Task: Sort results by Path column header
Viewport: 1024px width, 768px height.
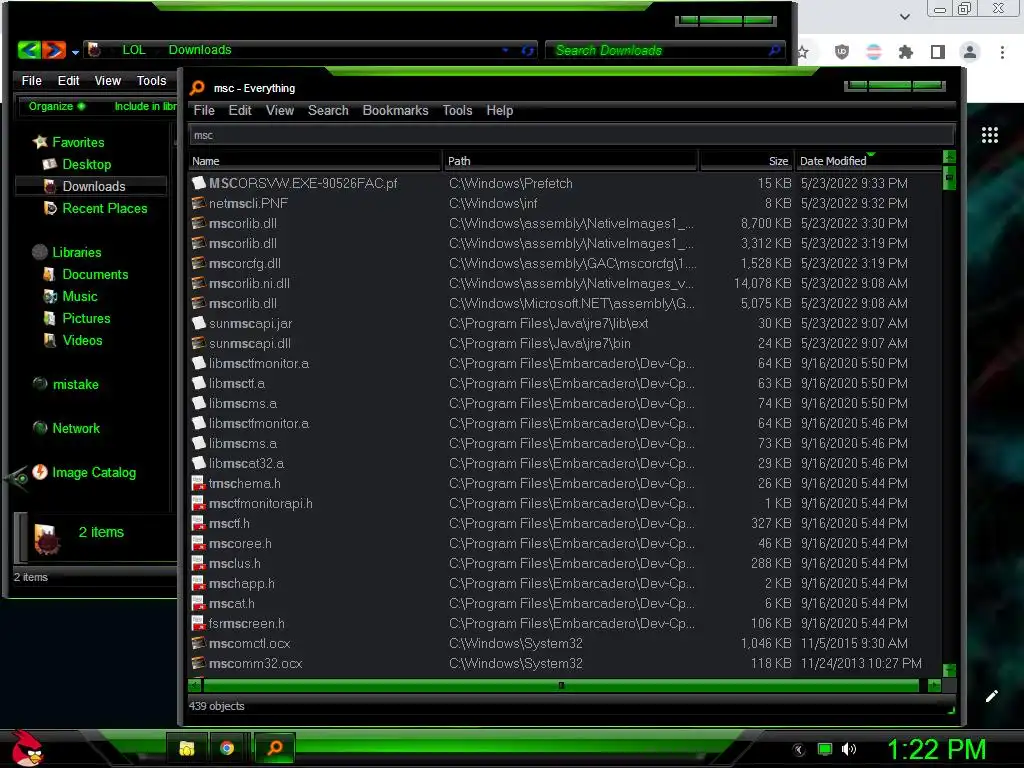Action: pos(571,161)
